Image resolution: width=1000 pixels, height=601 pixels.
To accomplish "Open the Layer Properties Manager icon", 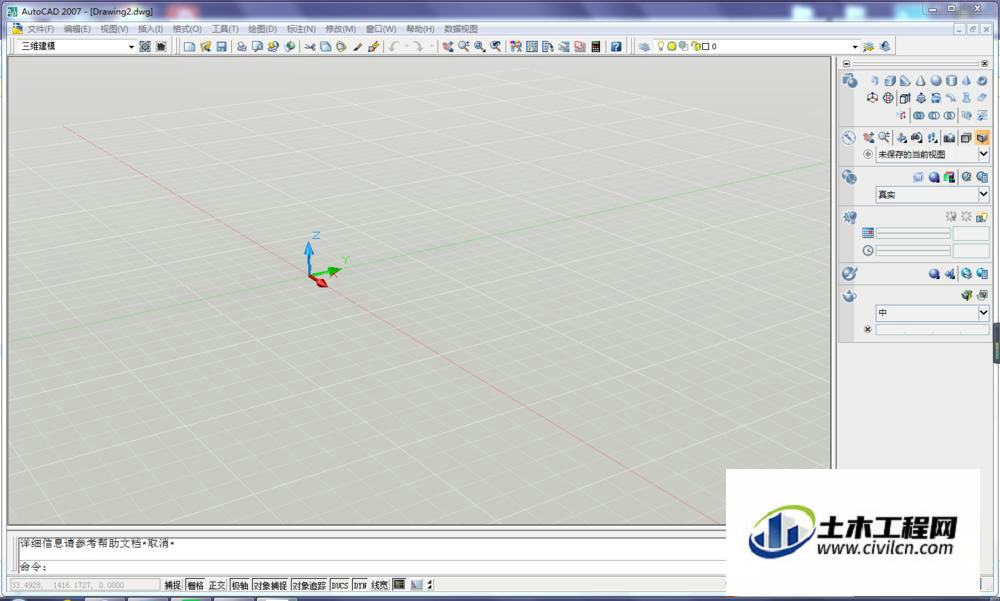I will click(644, 47).
